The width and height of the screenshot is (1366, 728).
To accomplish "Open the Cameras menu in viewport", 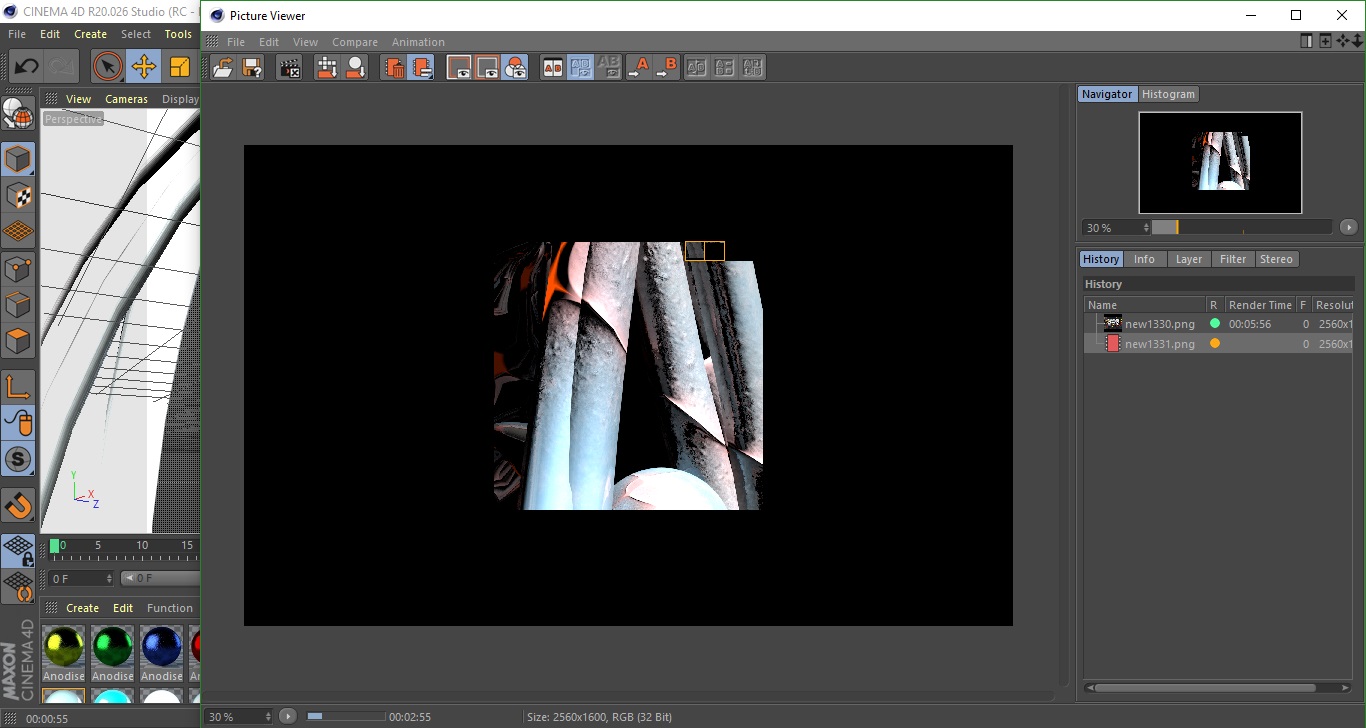I will [x=126, y=99].
